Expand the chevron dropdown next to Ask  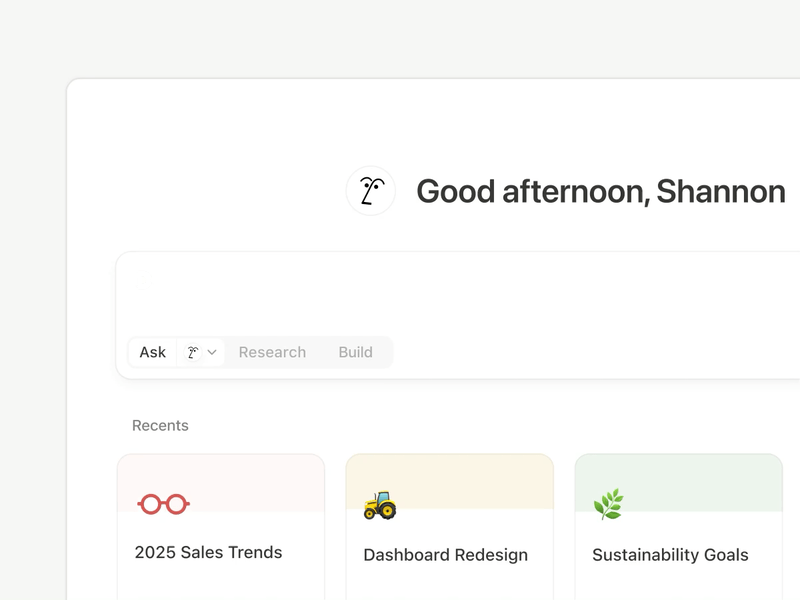pos(212,352)
